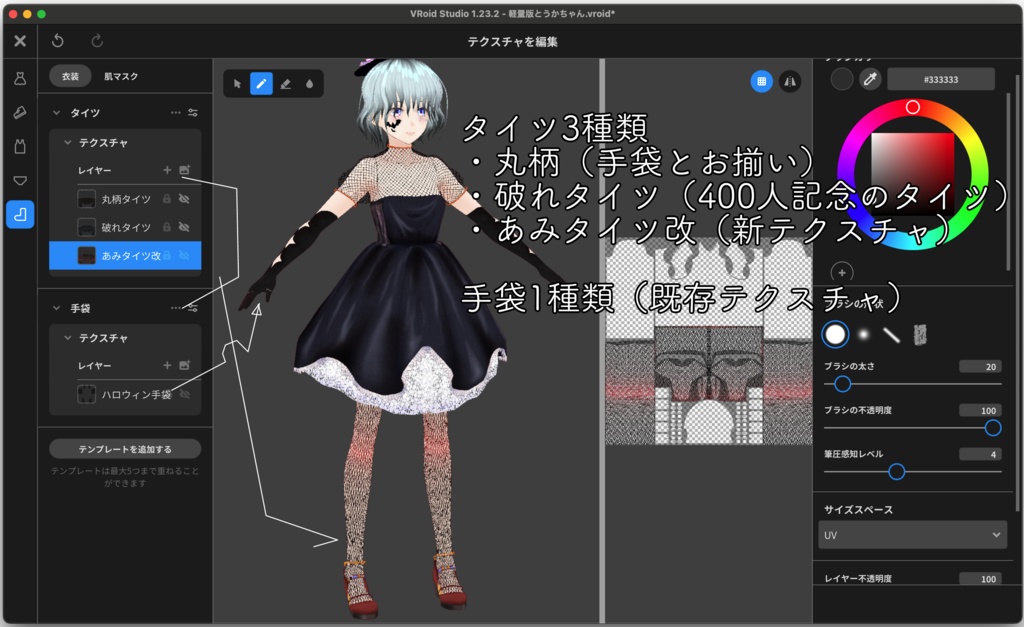1024x627 pixels.
Task: Click the + button to add a brush preset
Action: coord(841,272)
